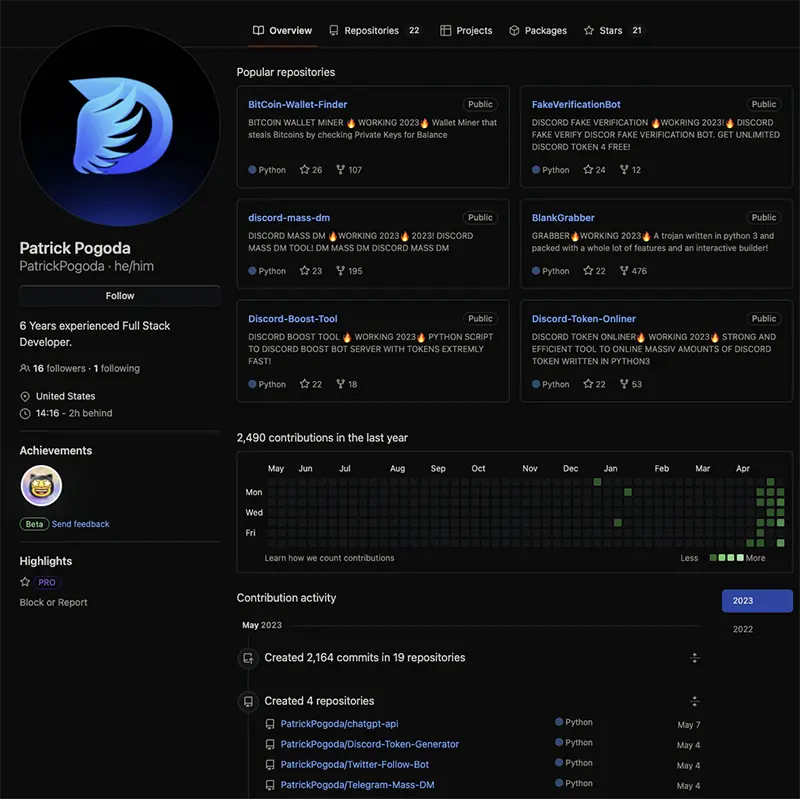Click the fork icon on discord-mass-dm
Viewport: 800px width, 799px height.
341,270
